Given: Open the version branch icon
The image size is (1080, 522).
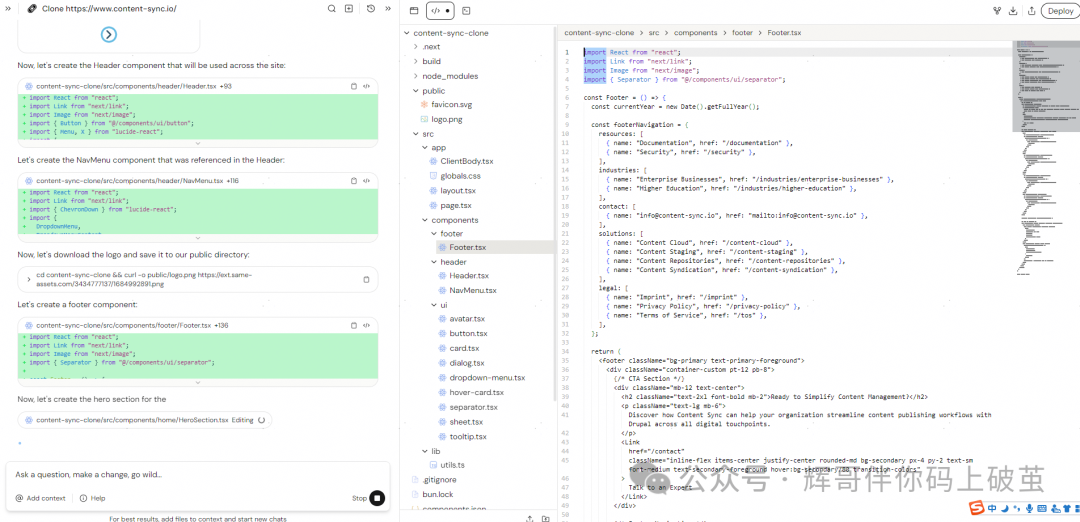Looking at the screenshot, I should 997,11.
